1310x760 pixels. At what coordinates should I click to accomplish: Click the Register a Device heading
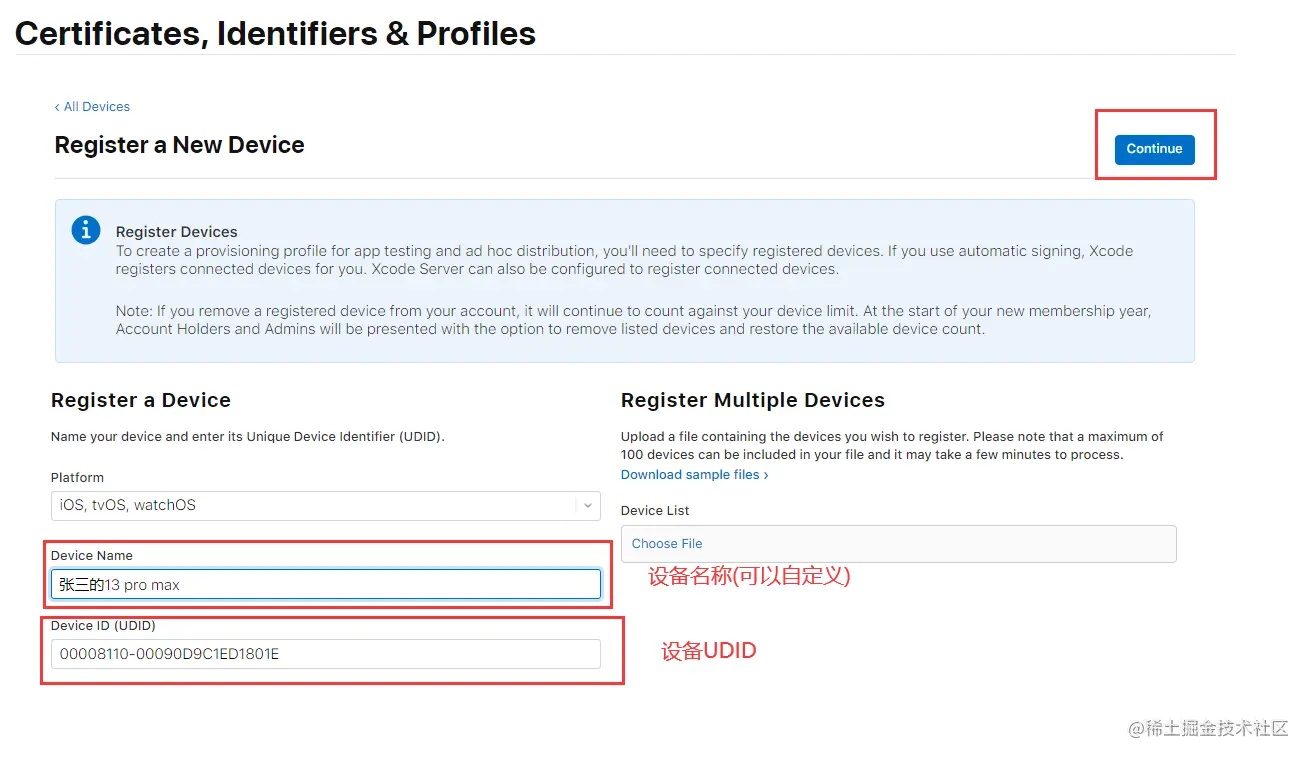tap(141, 400)
